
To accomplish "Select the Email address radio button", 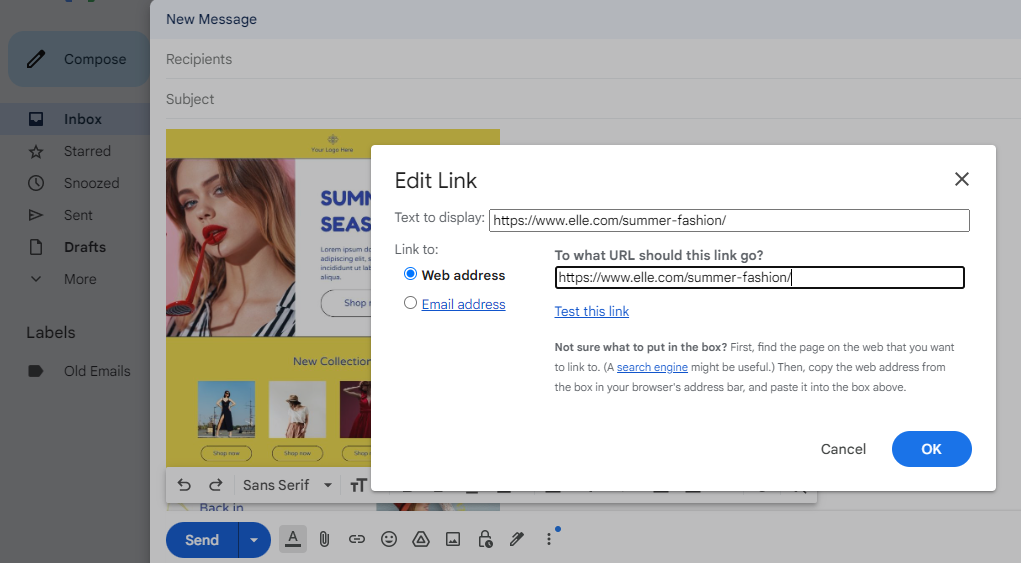I will (410, 303).
